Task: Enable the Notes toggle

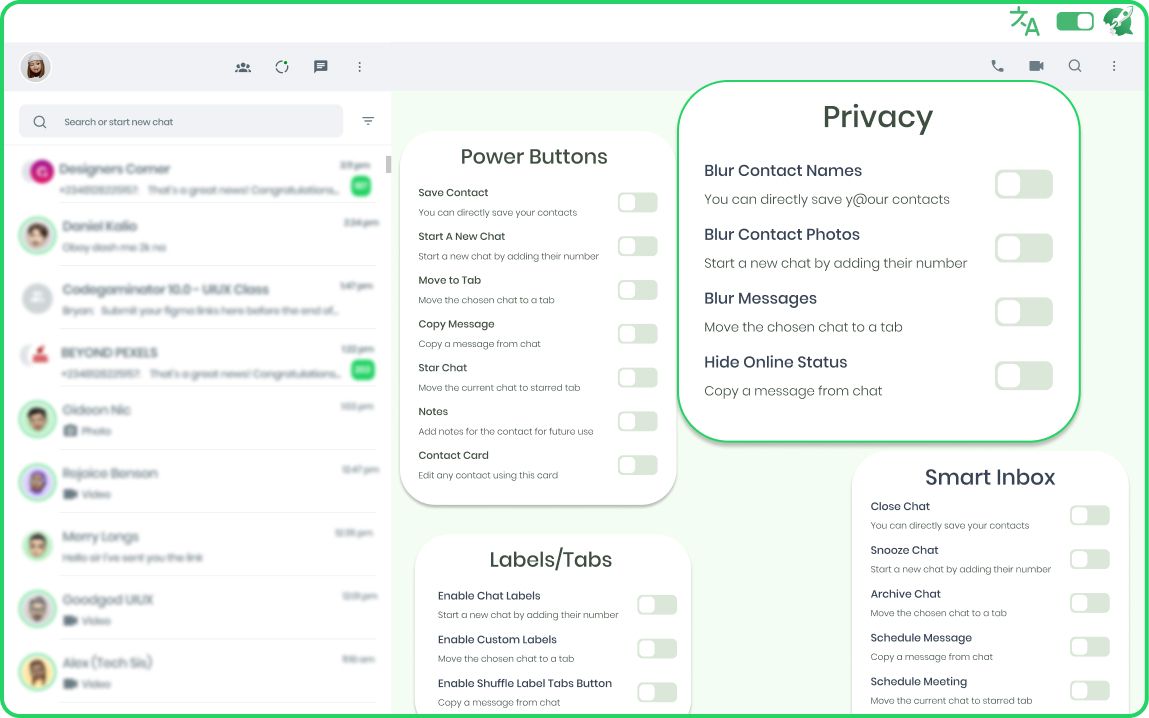Action: (638, 421)
